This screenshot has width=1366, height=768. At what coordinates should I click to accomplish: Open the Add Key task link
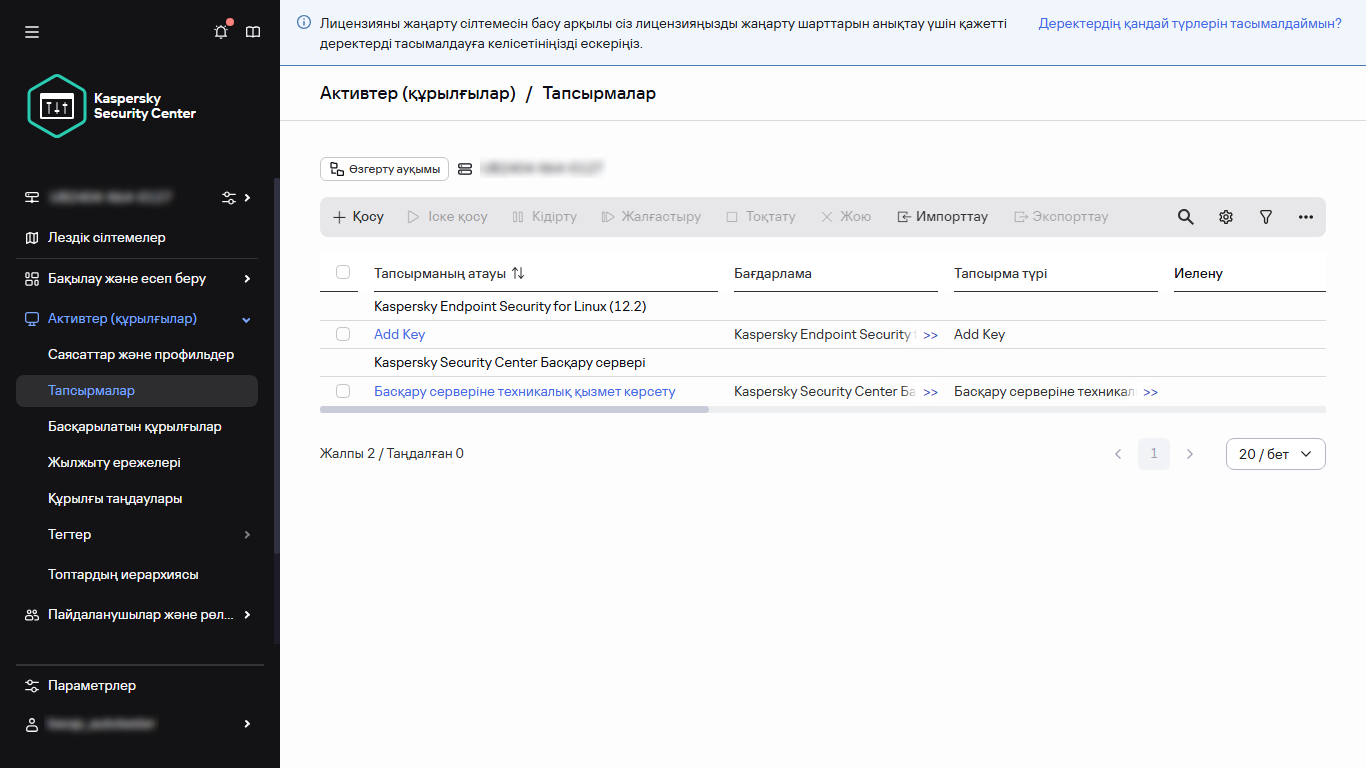click(x=399, y=334)
